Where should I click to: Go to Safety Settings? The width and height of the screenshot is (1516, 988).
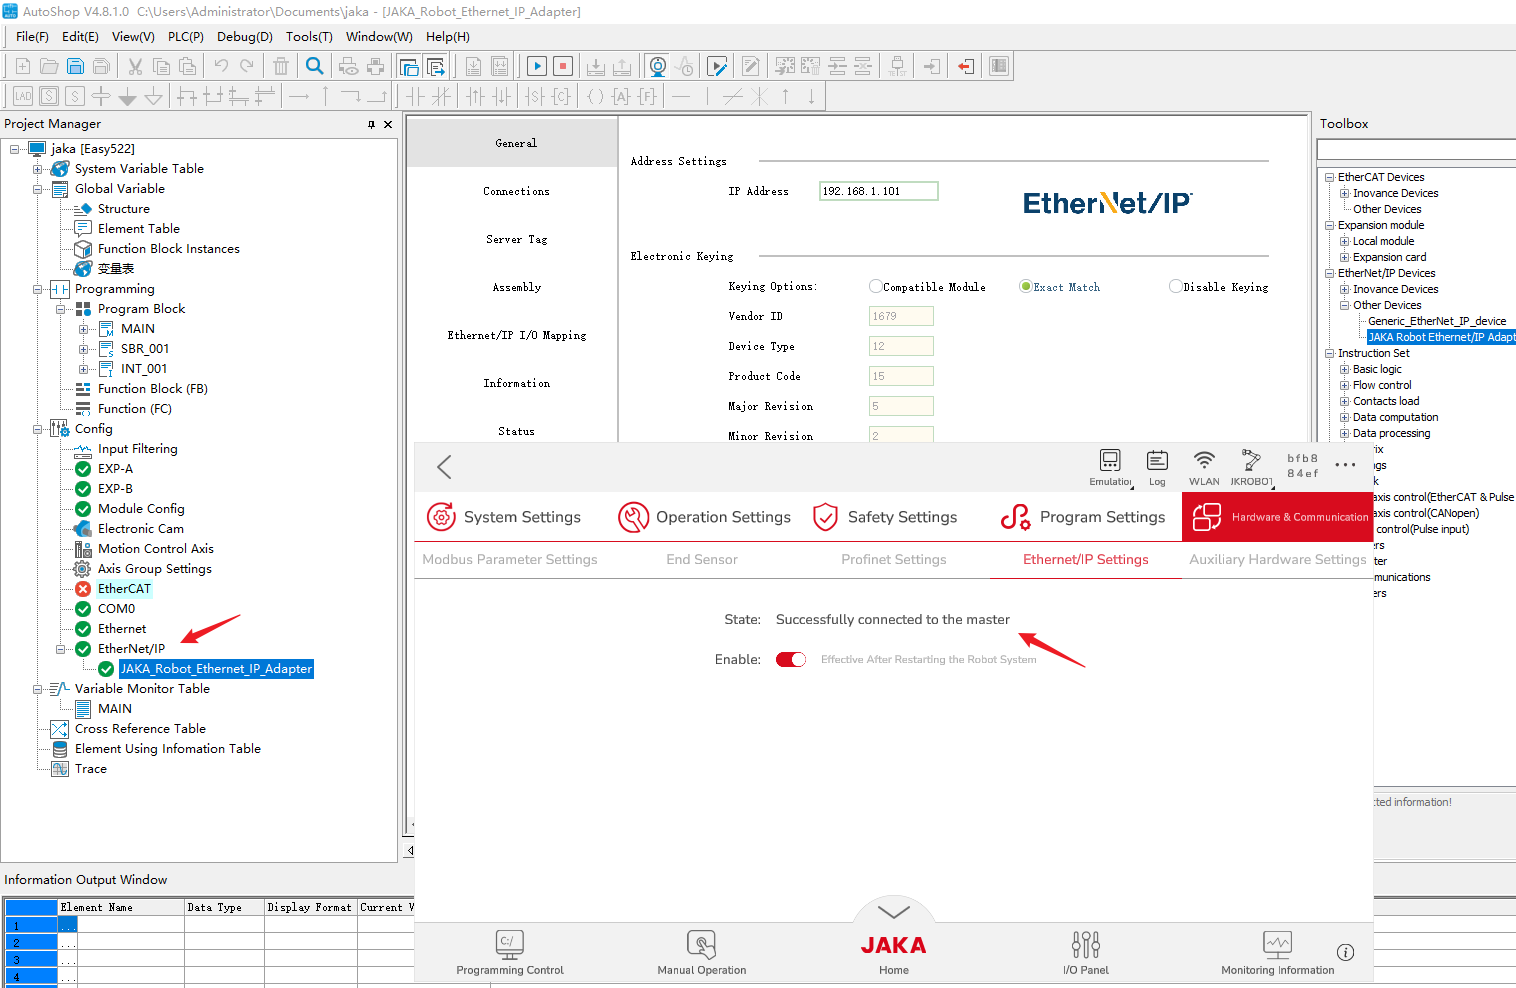(x=884, y=517)
